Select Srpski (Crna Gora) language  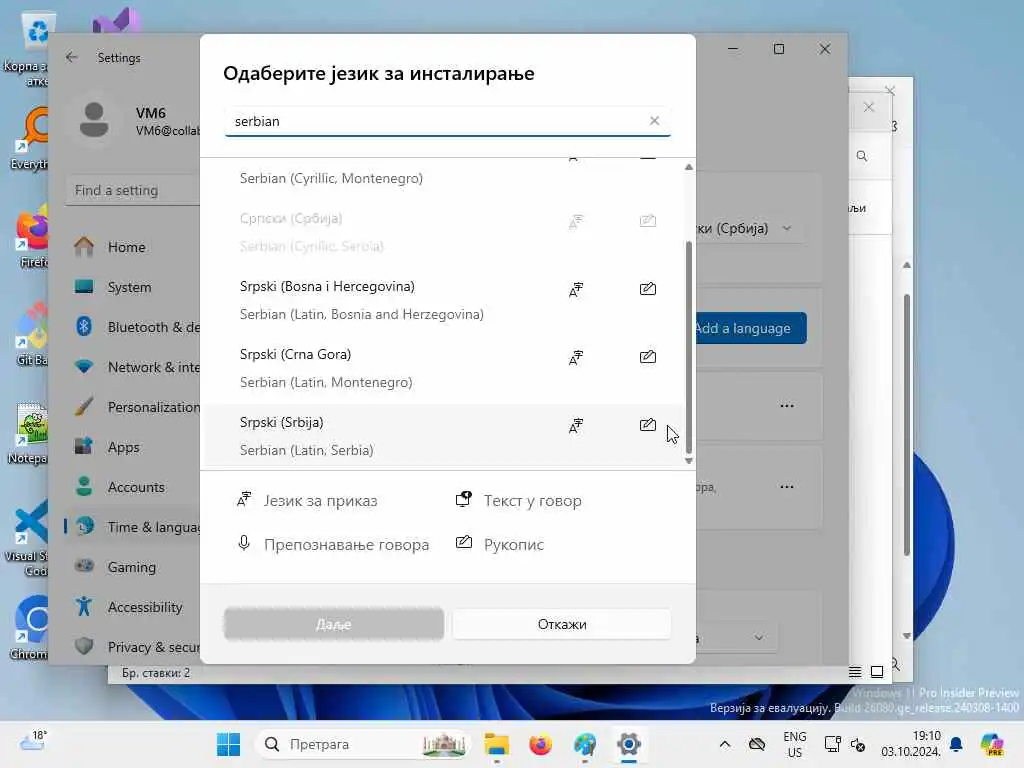coord(443,368)
